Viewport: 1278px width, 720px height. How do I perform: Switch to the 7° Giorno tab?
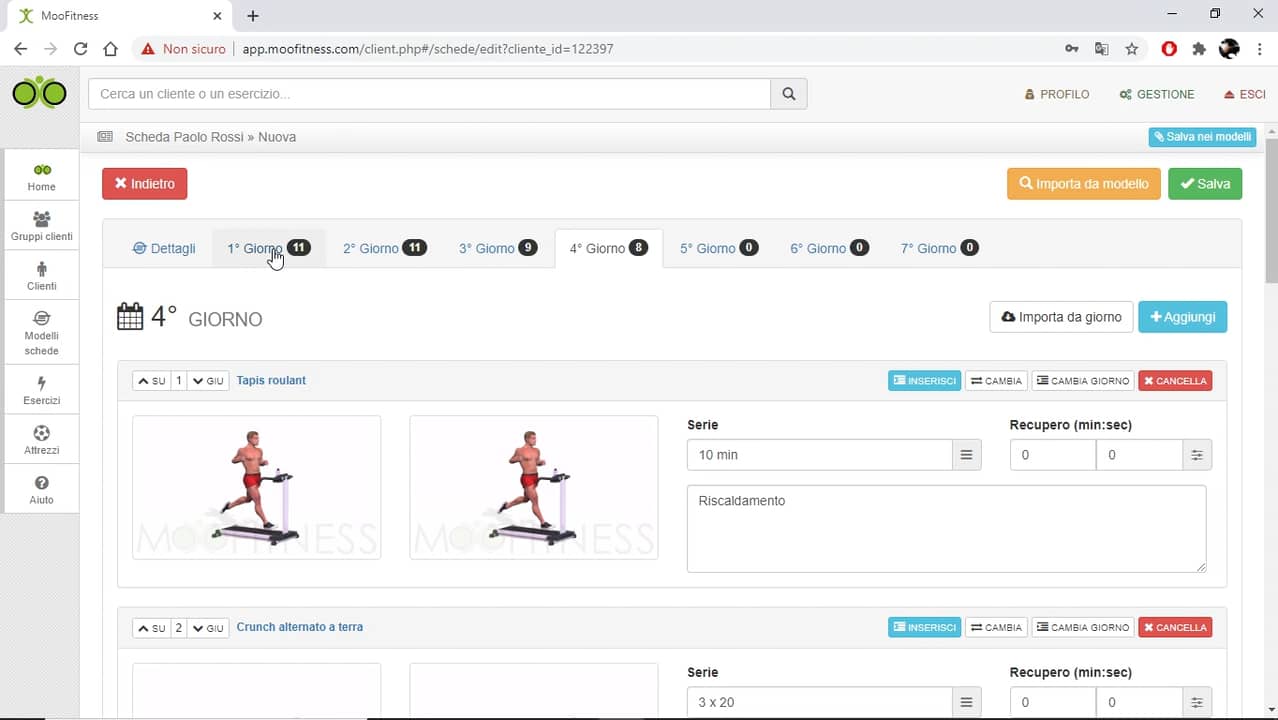tap(940, 248)
